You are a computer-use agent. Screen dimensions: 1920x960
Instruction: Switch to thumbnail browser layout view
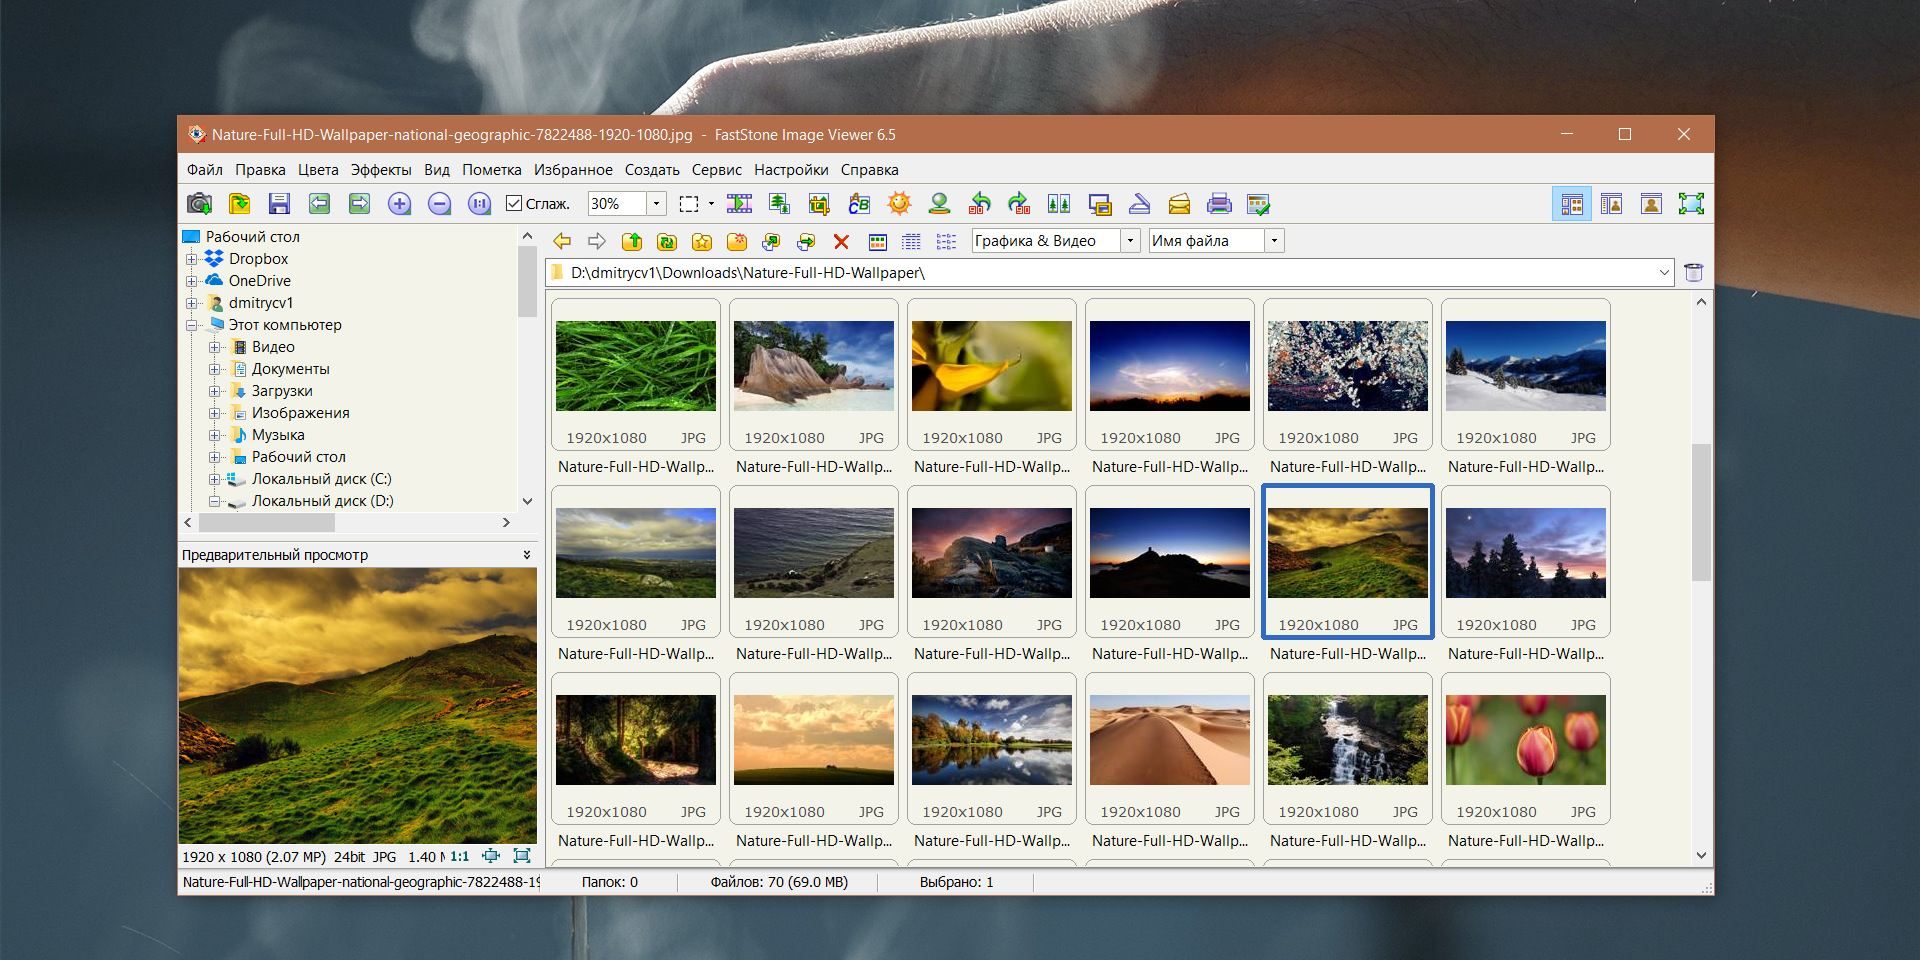point(1572,204)
